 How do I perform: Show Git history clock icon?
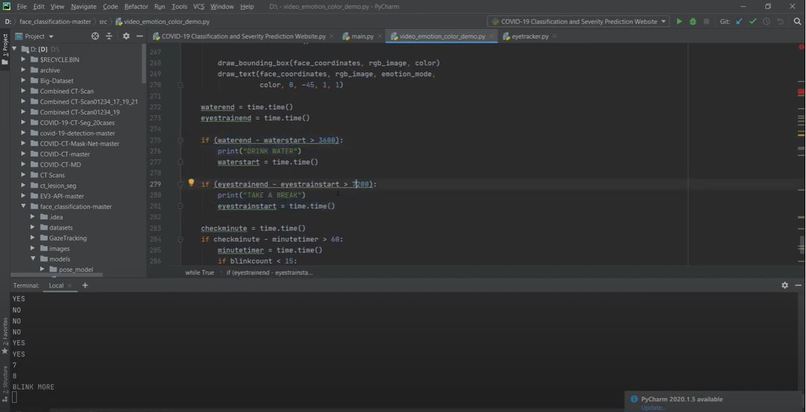click(x=766, y=22)
